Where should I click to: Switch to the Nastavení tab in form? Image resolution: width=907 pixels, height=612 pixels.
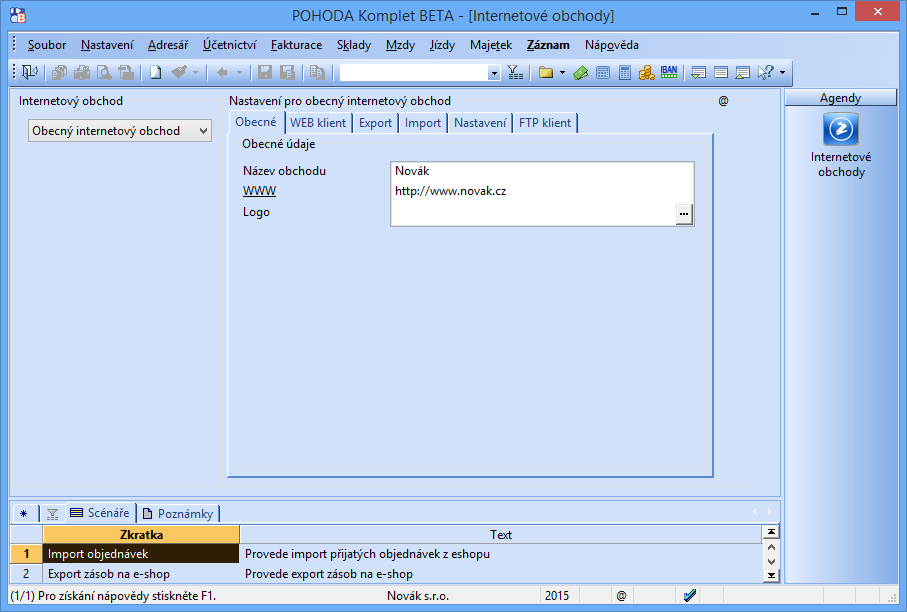coord(480,123)
